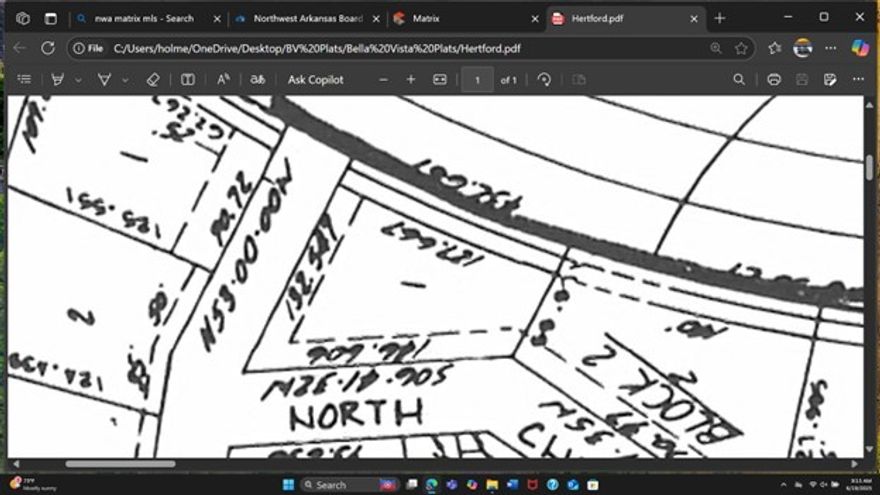880x495 pixels.
Task: Click the Print PDF icon
Action: tap(773, 79)
